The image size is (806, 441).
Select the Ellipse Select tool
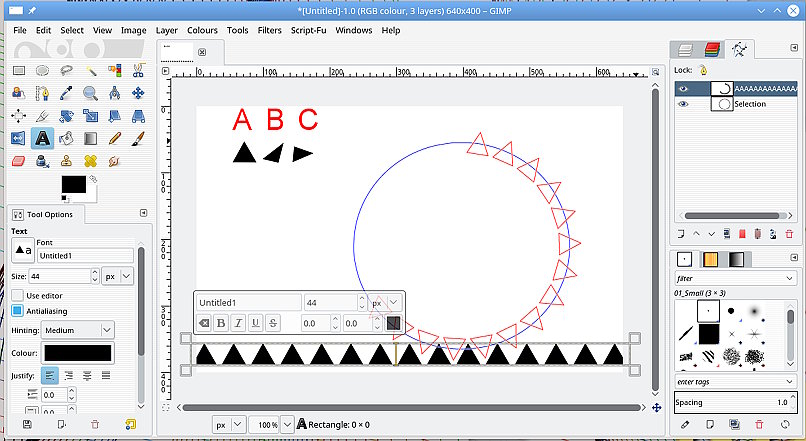pyautogui.click(x=42, y=70)
